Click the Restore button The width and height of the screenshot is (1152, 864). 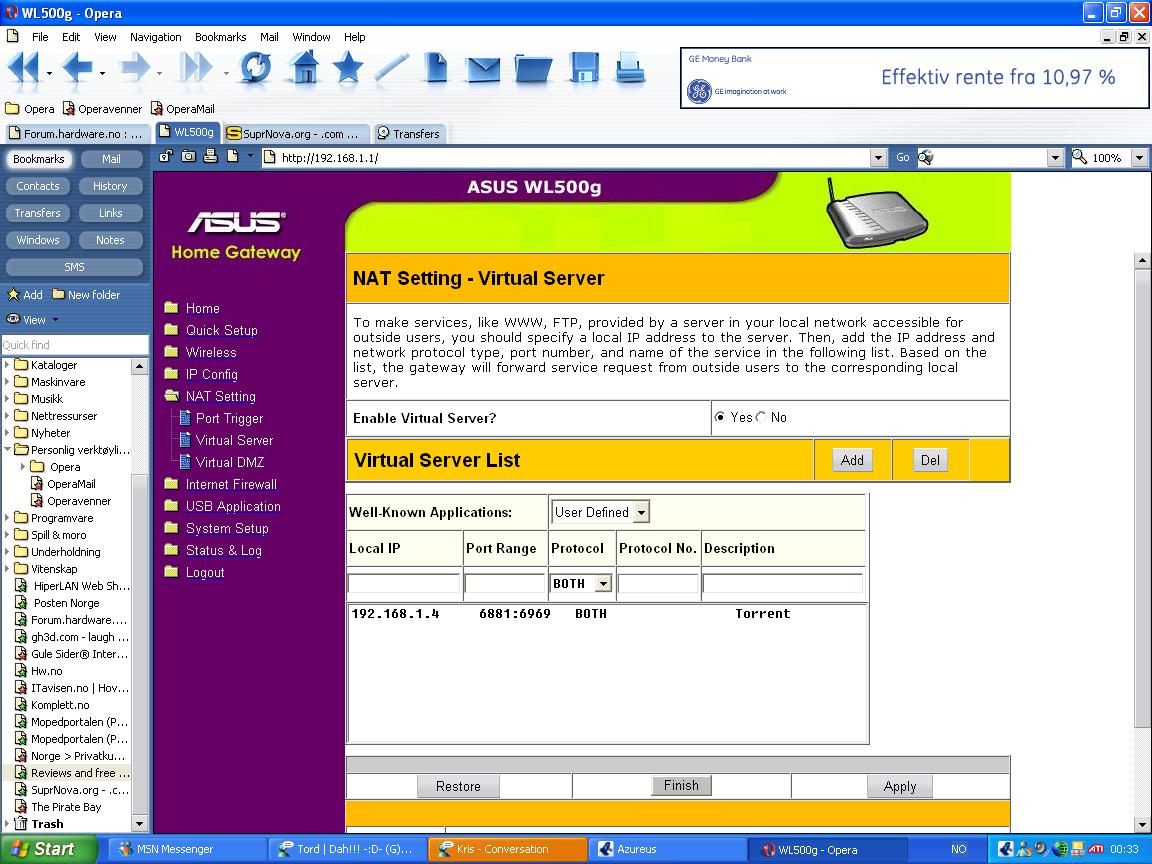click(458, 786)
